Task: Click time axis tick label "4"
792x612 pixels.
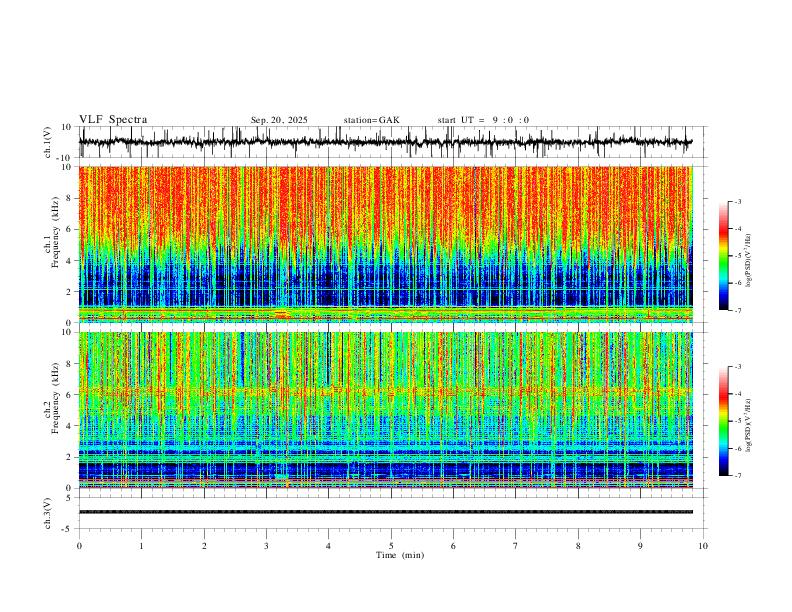Action: [x=328, y=546]
